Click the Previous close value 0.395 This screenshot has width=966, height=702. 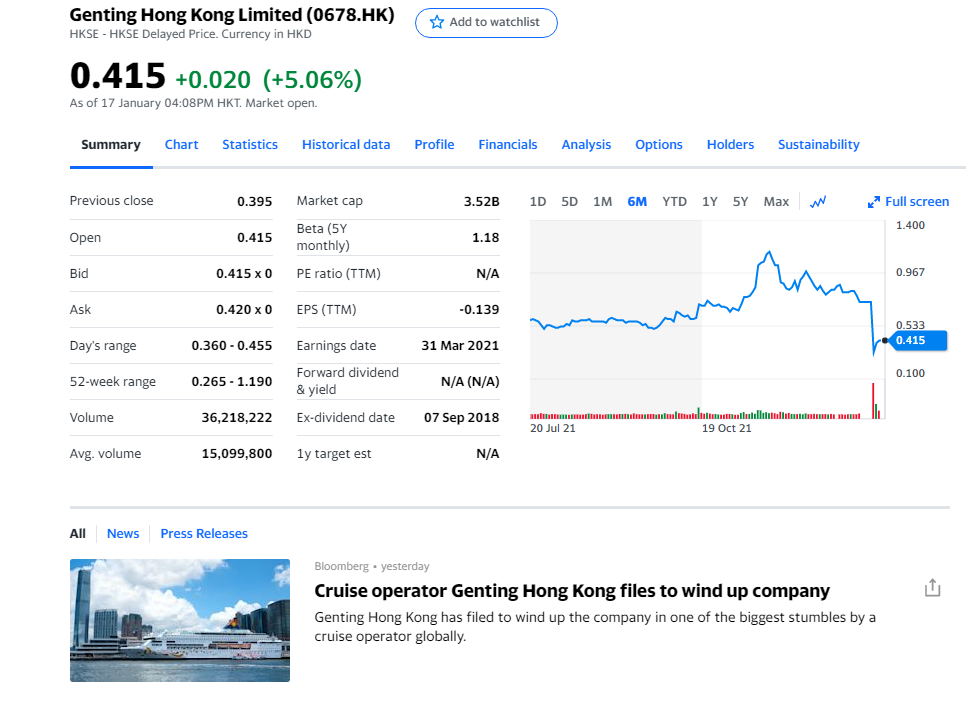tap(254, 201)
